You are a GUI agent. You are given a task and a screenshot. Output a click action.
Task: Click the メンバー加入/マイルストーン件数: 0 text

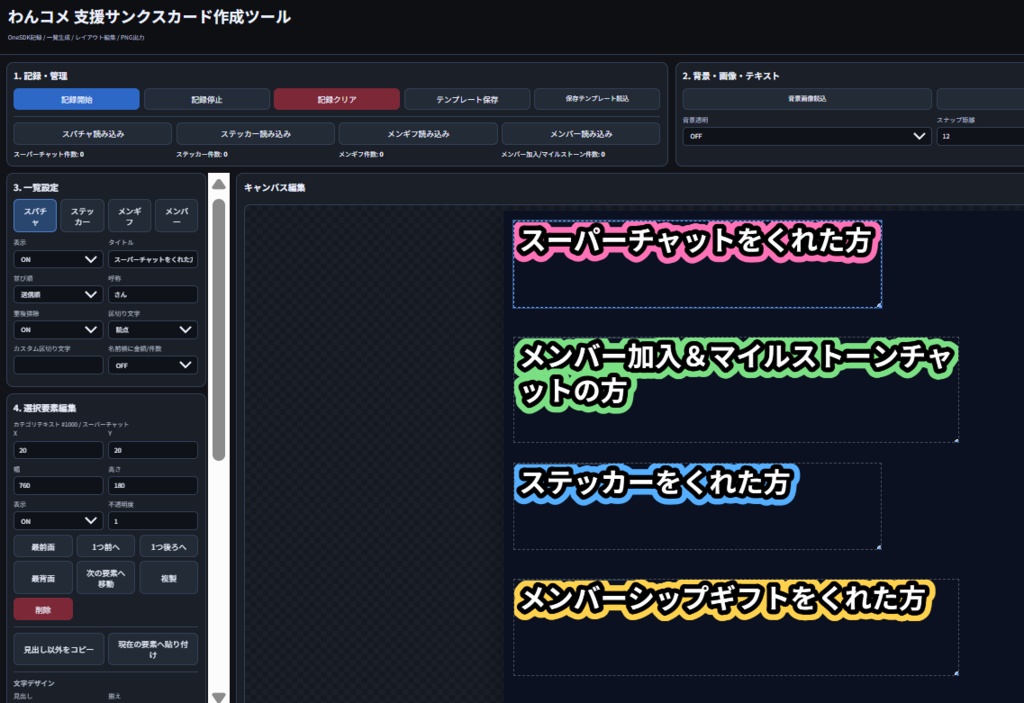tap(553, 155)
